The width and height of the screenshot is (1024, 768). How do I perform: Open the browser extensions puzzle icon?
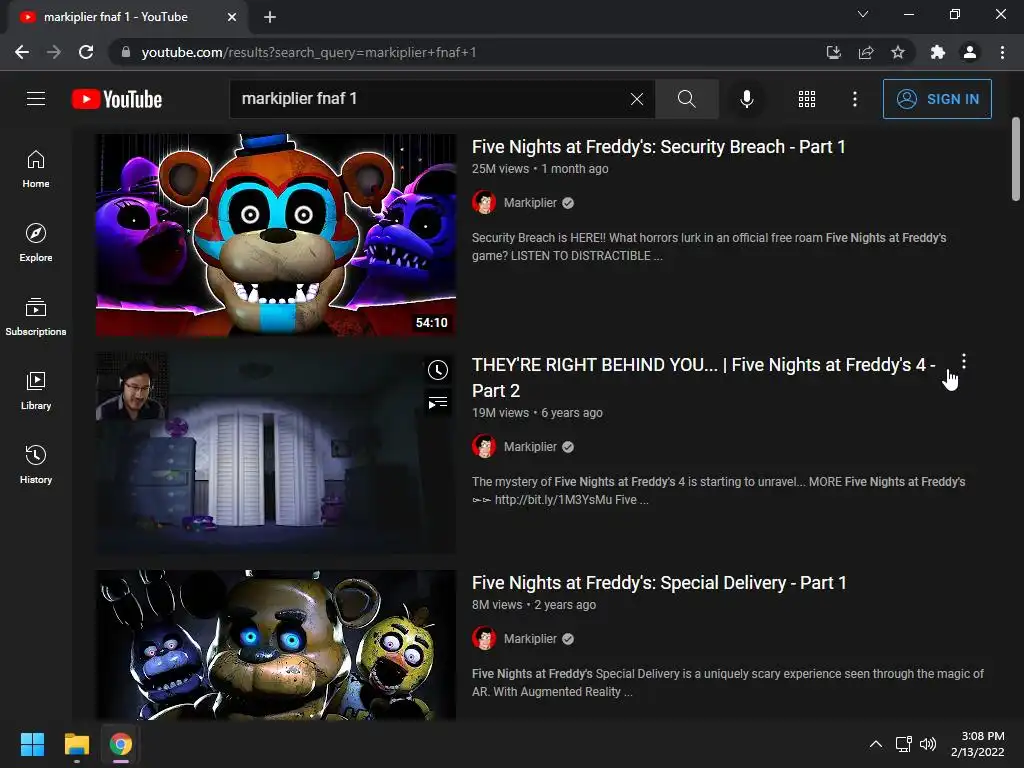(x=938, y=52)
